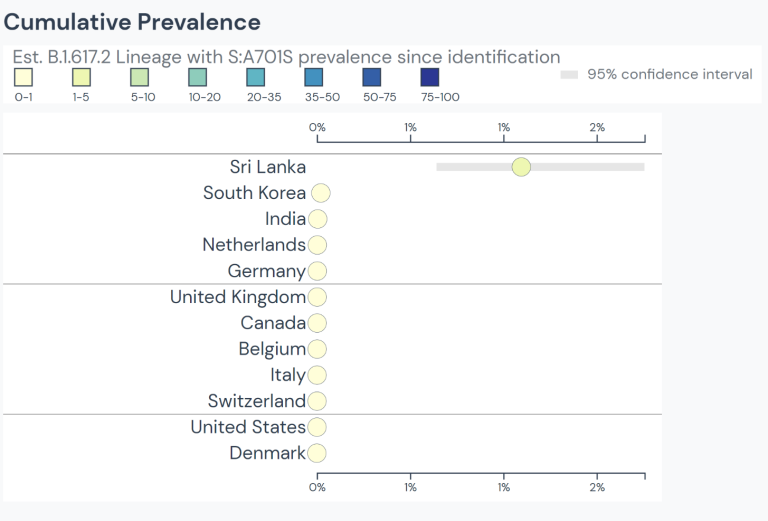Click the Germany data point circle
Image resolution: width=768 pixels, height=521 pixels.
(317, 271)
